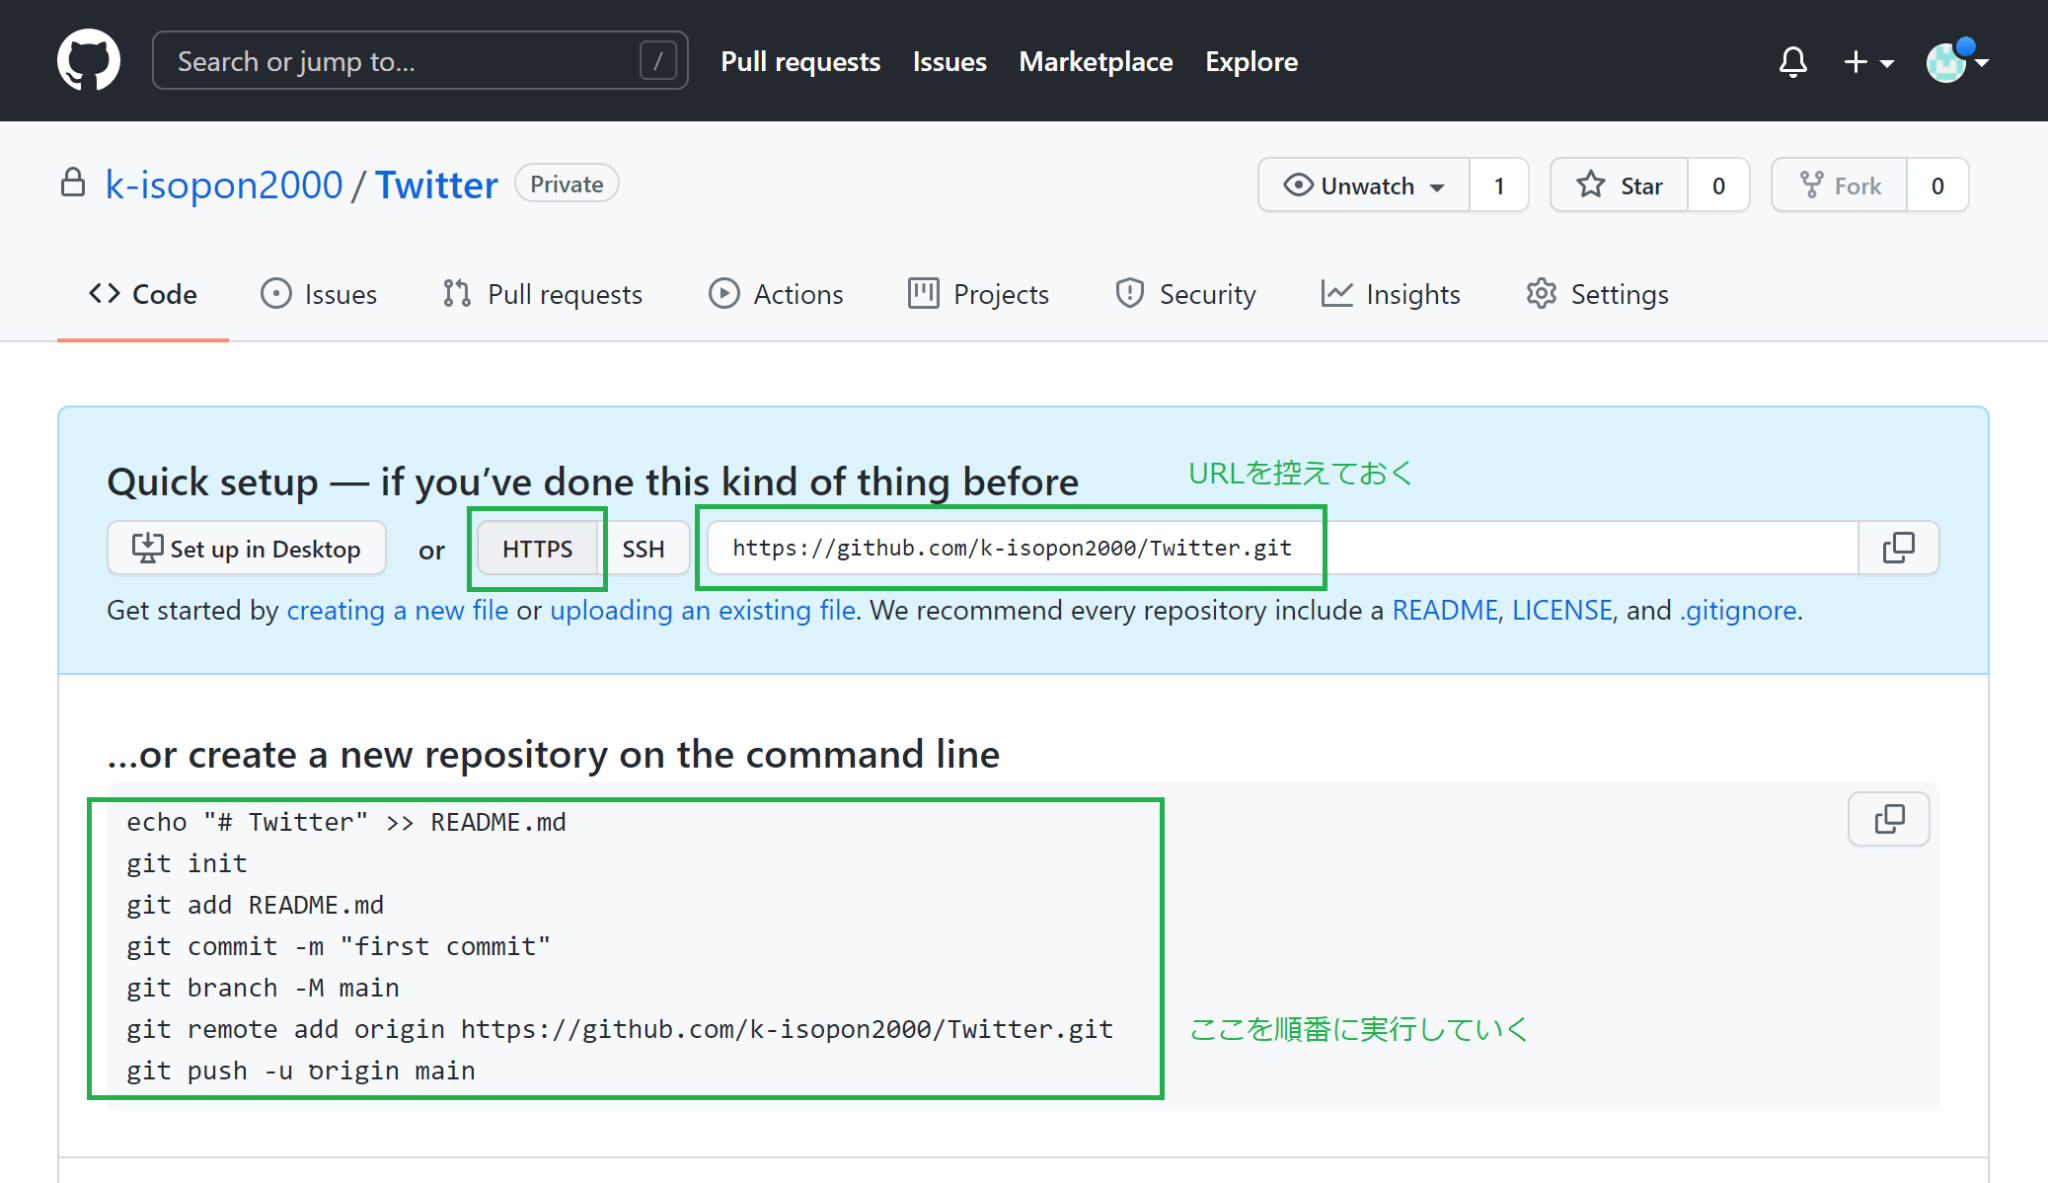Open Issues in top navigation bar

pyautogui.click(x=949, y=61)
